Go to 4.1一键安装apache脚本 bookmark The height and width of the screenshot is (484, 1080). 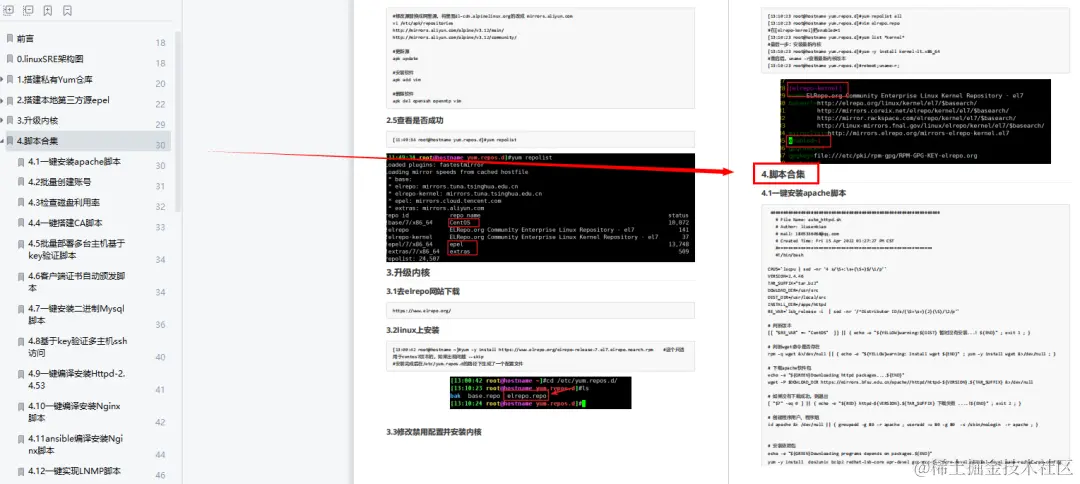[74, 162]
